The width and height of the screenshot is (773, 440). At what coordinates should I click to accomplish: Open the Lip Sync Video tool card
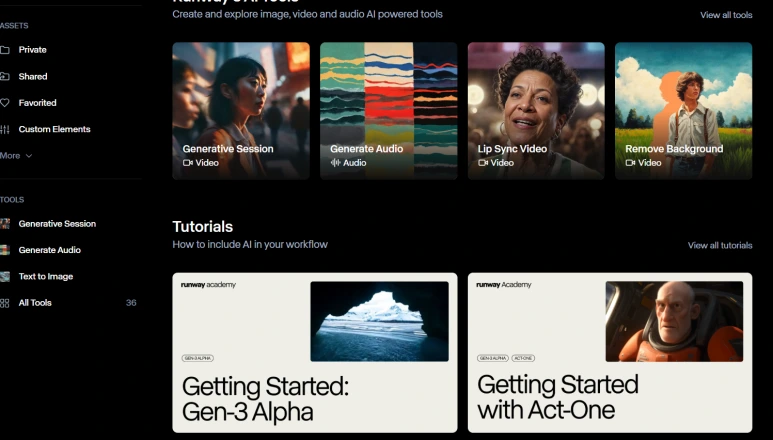(536, 111)
